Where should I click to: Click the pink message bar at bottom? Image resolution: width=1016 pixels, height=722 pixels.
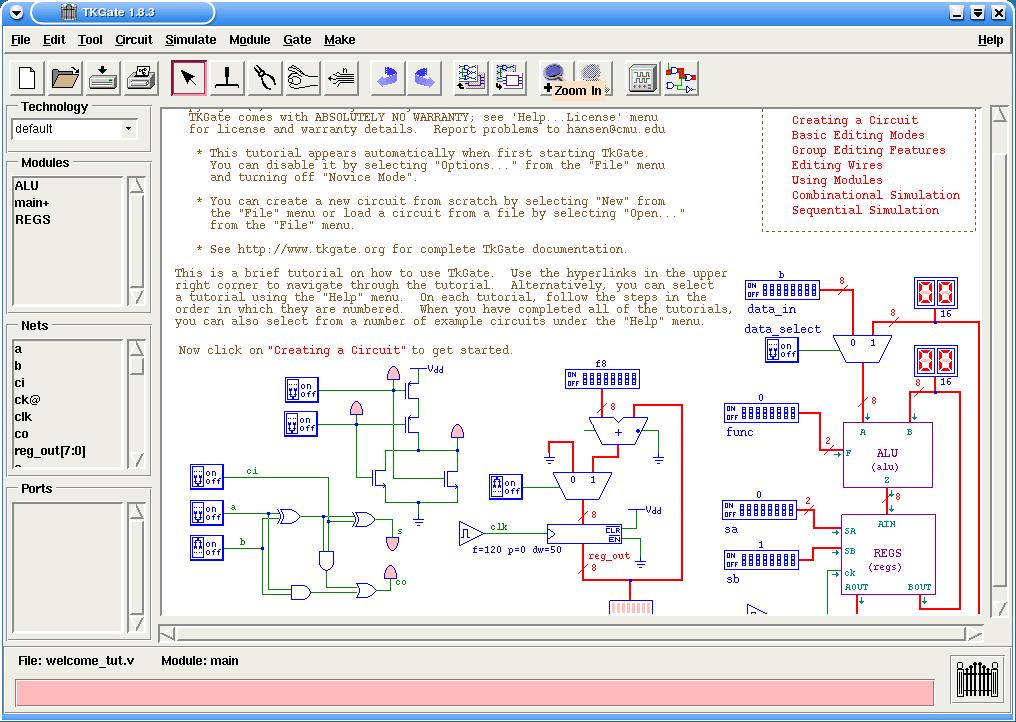[474, 693]
